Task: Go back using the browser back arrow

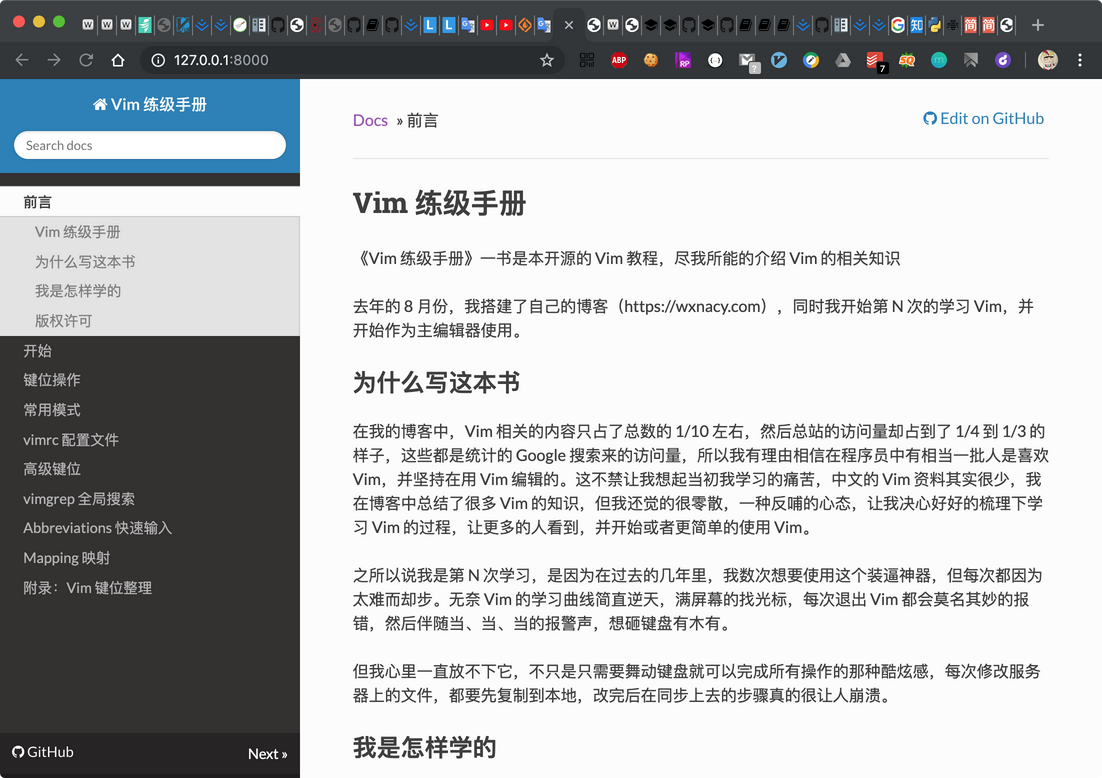Action: 22,60
